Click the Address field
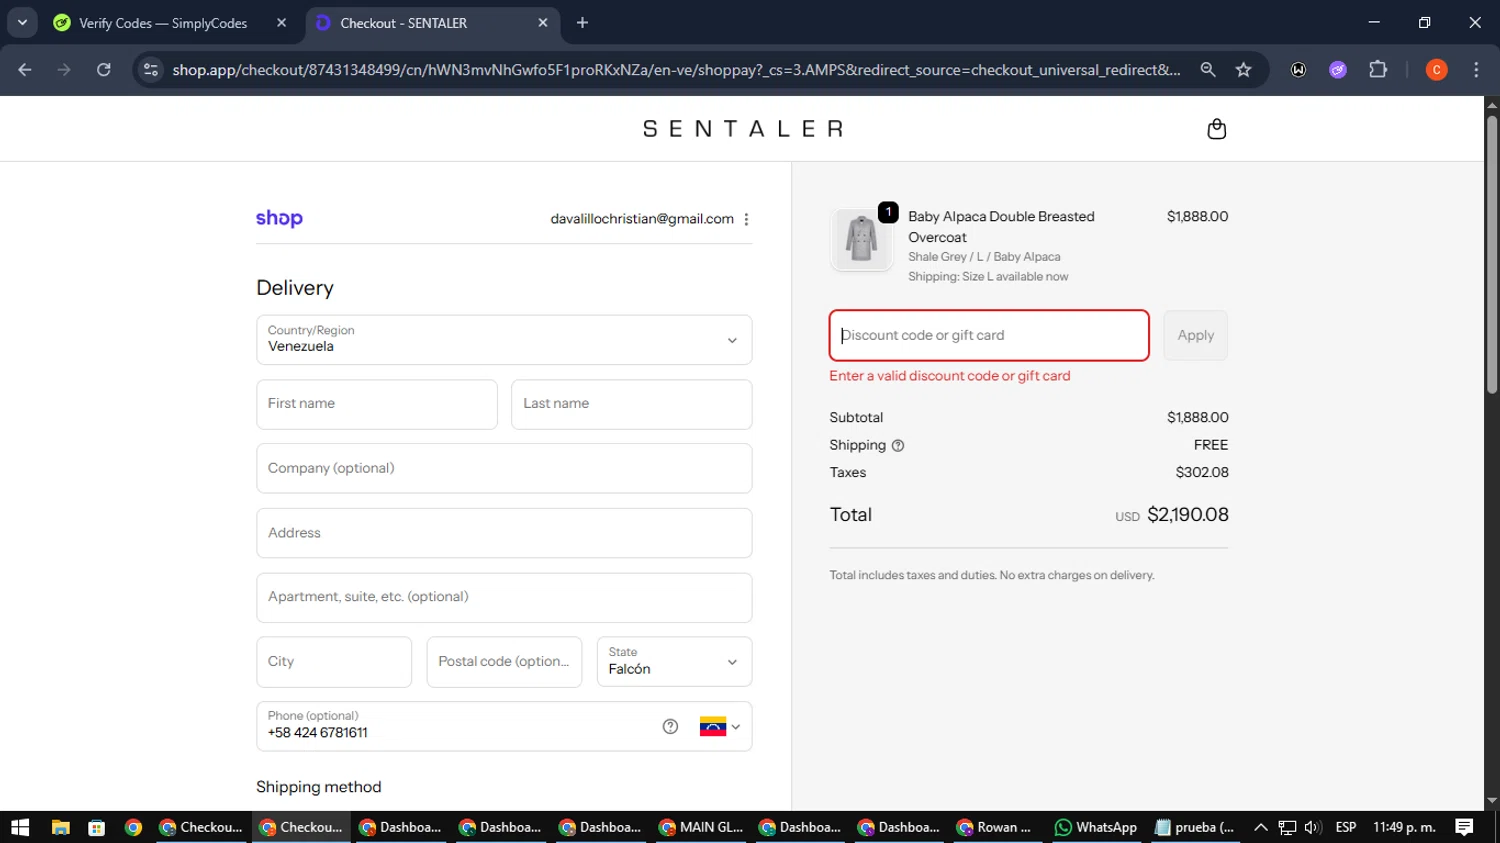This screenshot has height=843, width=1500. click(504, 533)
